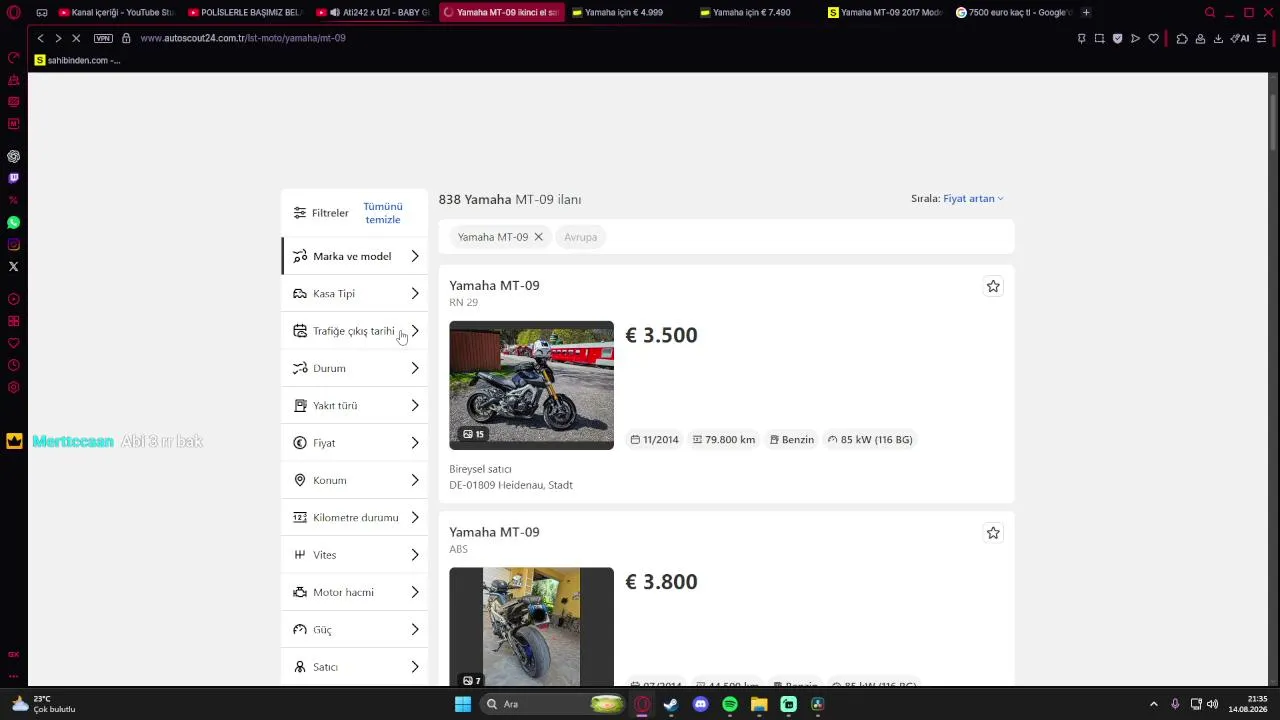
Task: Expand the Marka ve model filter
Action: pos(355,256)
